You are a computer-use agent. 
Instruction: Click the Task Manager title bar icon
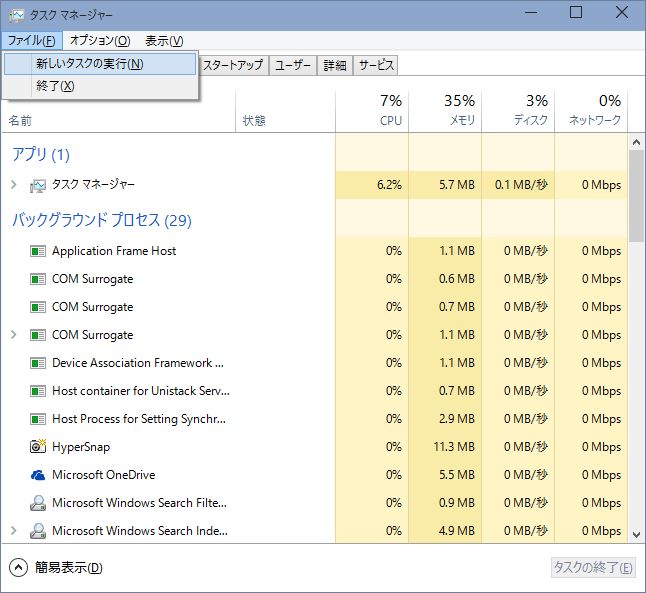[16, 15]
